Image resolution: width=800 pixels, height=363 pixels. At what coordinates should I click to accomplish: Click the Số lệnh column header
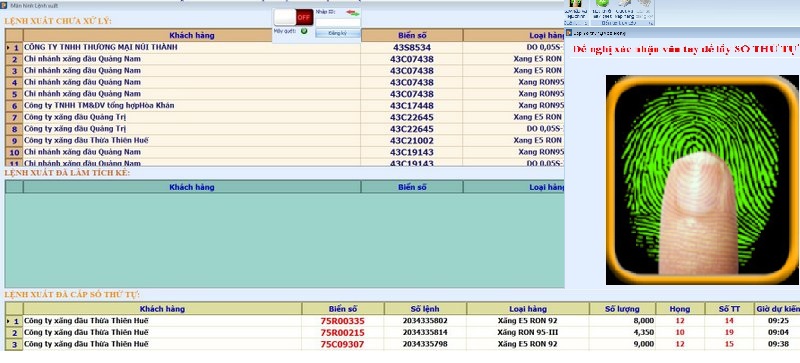(425, 308)
